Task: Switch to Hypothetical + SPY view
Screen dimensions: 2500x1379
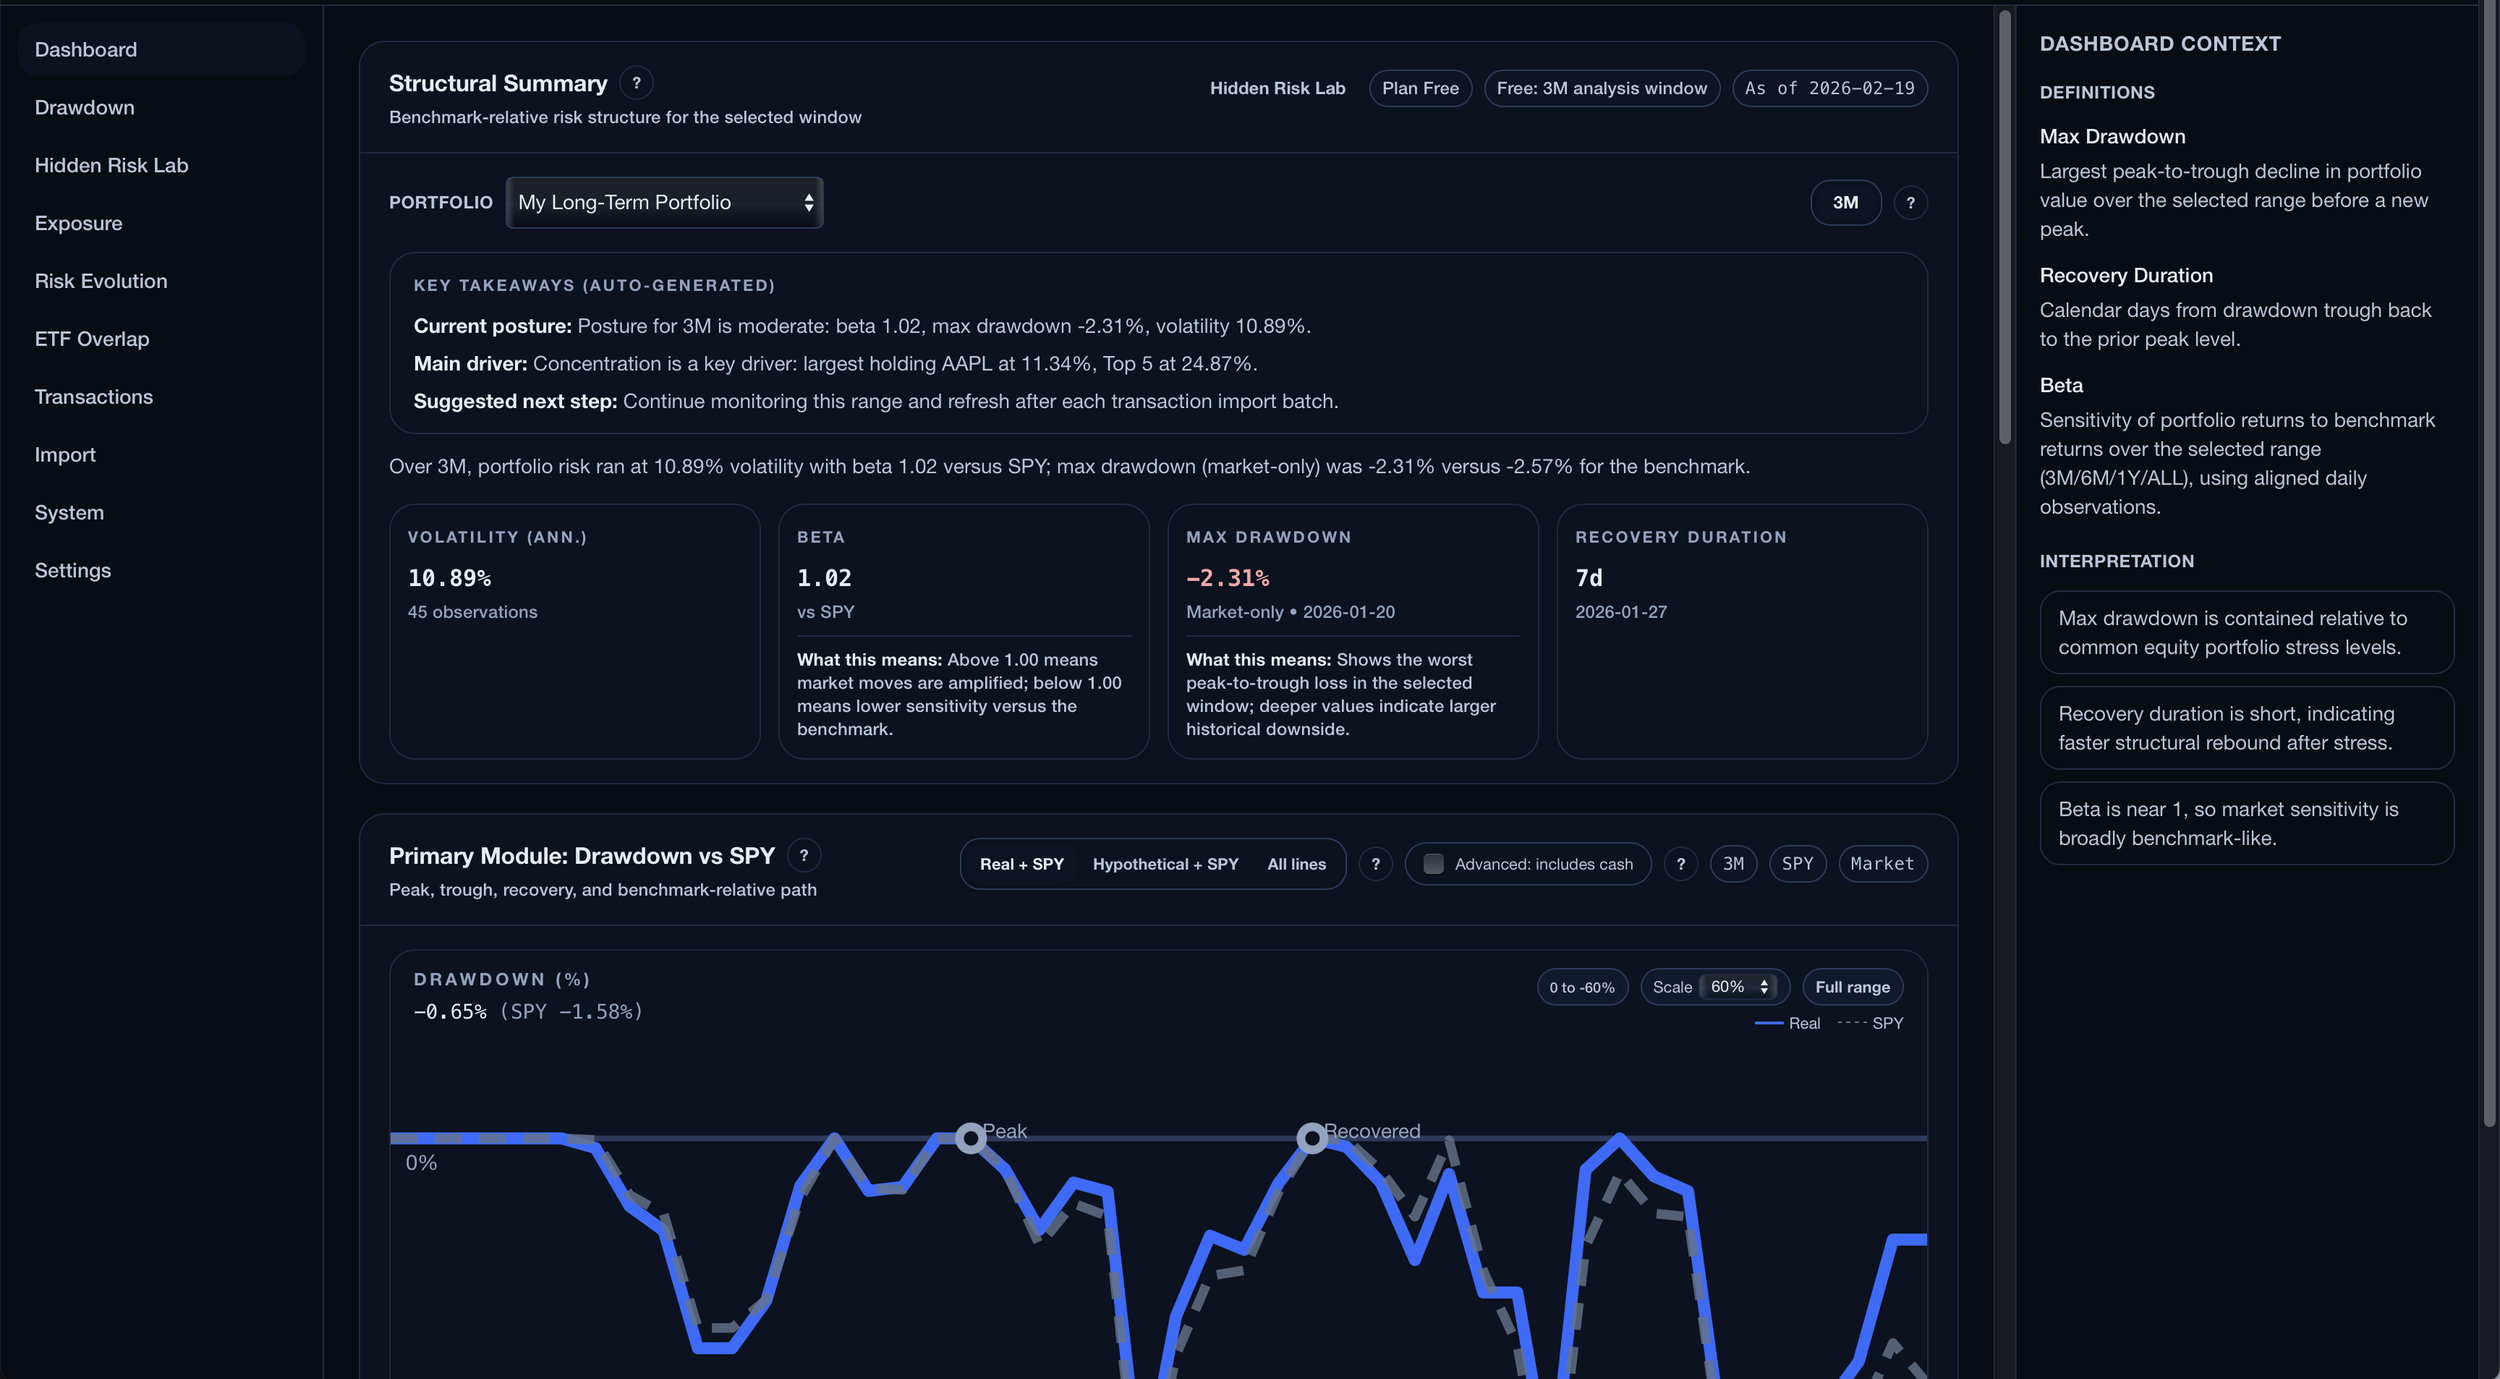Action: click(x=1165, y=864)
